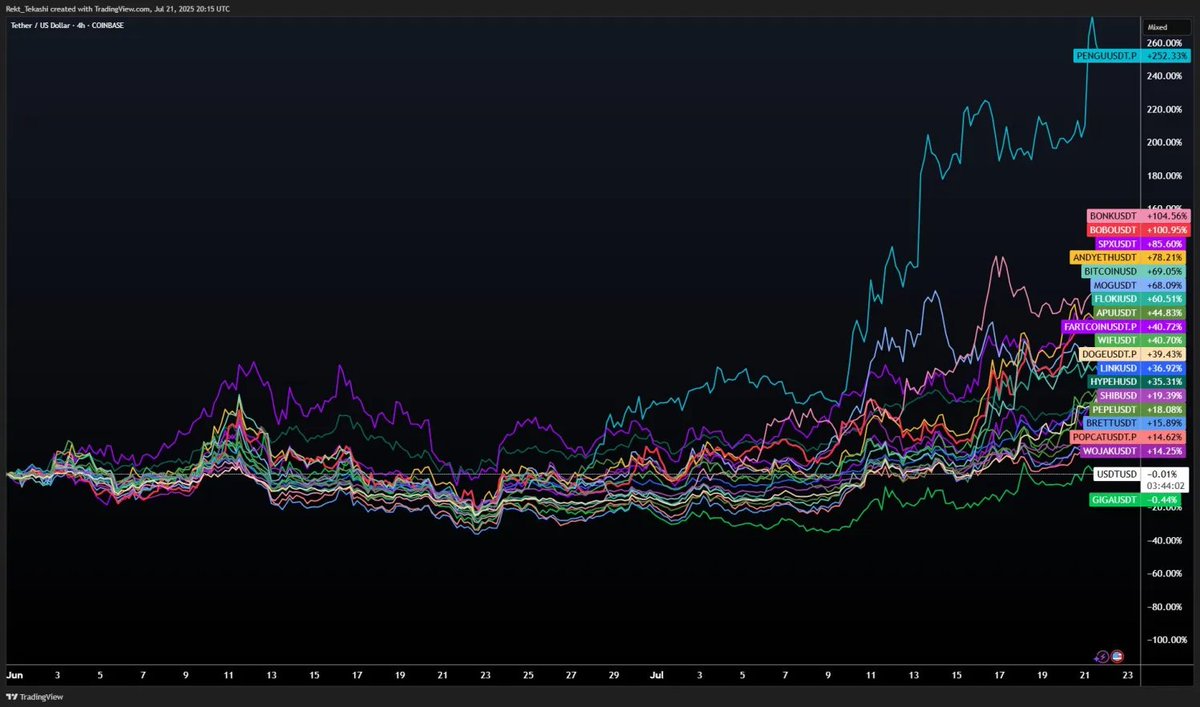Click the US flag economic event icon
1200x707 pixels.
point(1116,656)
